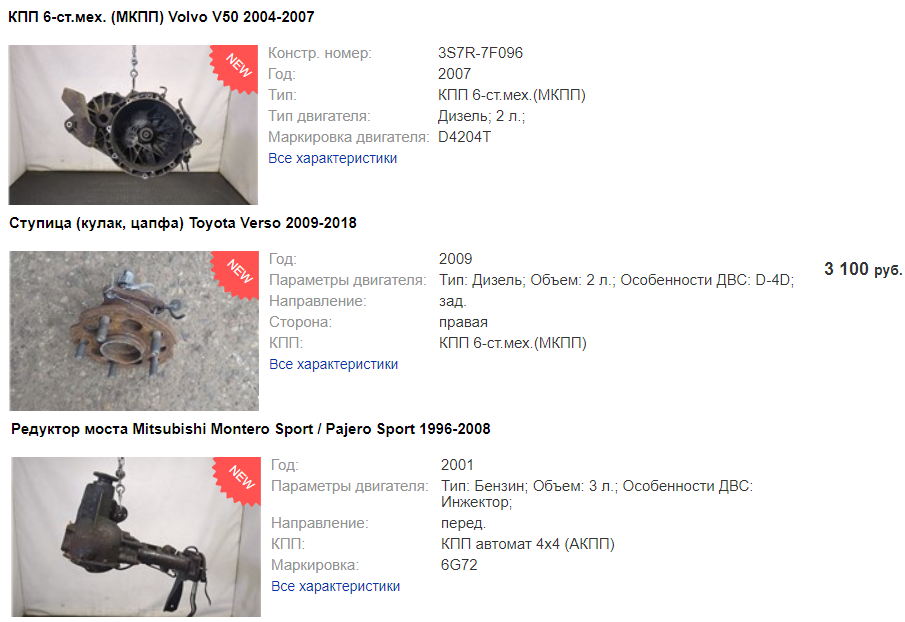Click the side value правая
Image resolution: width=905 pixels, height=622 pixels.
(x=463, y=323)
